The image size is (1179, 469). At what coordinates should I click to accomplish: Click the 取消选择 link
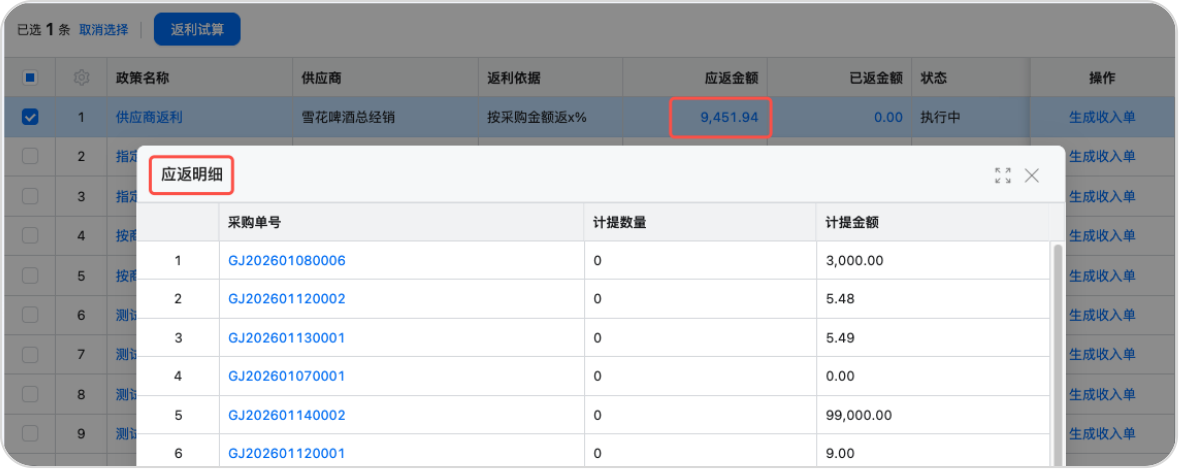tap(104, 30)
